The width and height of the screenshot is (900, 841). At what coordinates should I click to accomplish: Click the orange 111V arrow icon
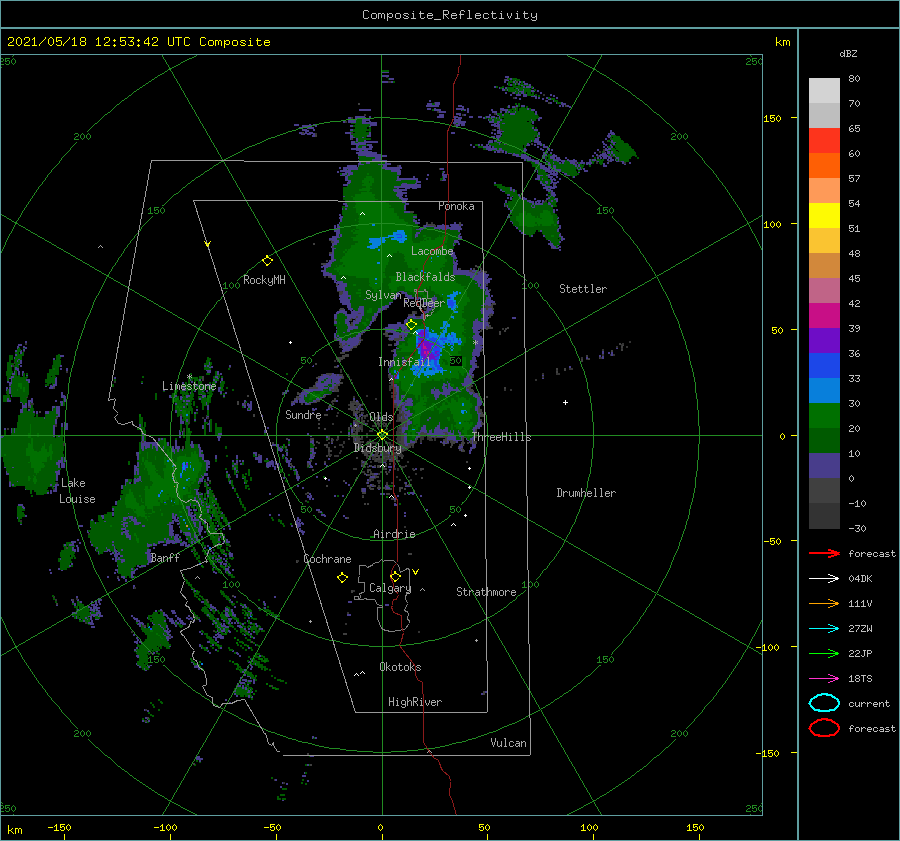click(x=824, y=603)
